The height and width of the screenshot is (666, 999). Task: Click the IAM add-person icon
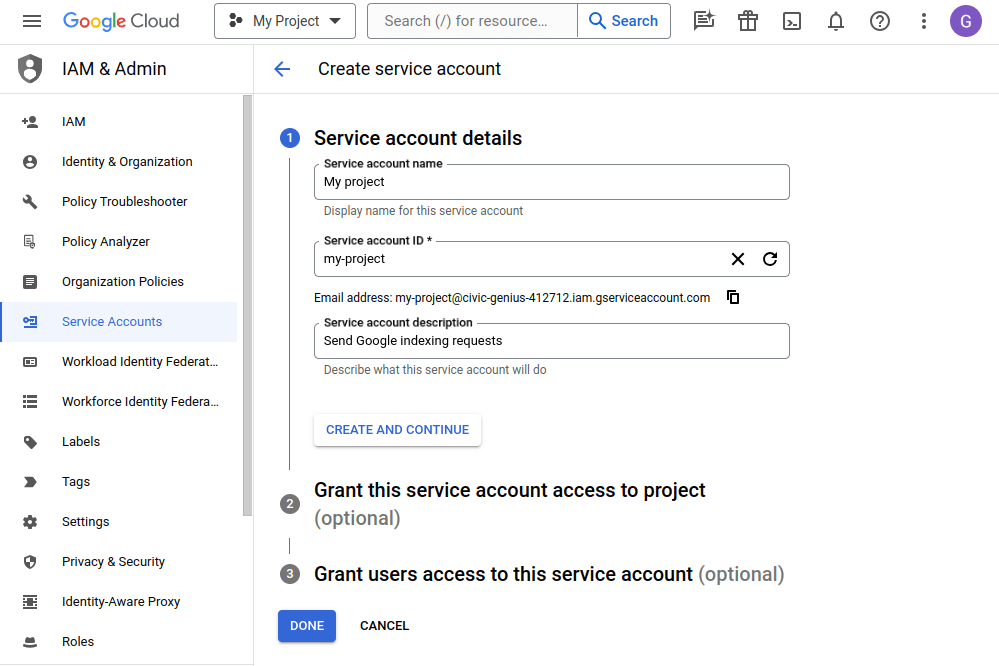30,122
